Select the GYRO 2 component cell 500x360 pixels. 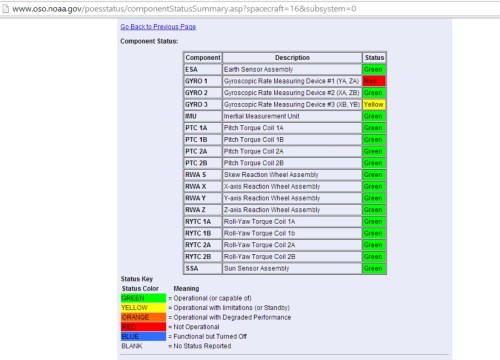203,93
